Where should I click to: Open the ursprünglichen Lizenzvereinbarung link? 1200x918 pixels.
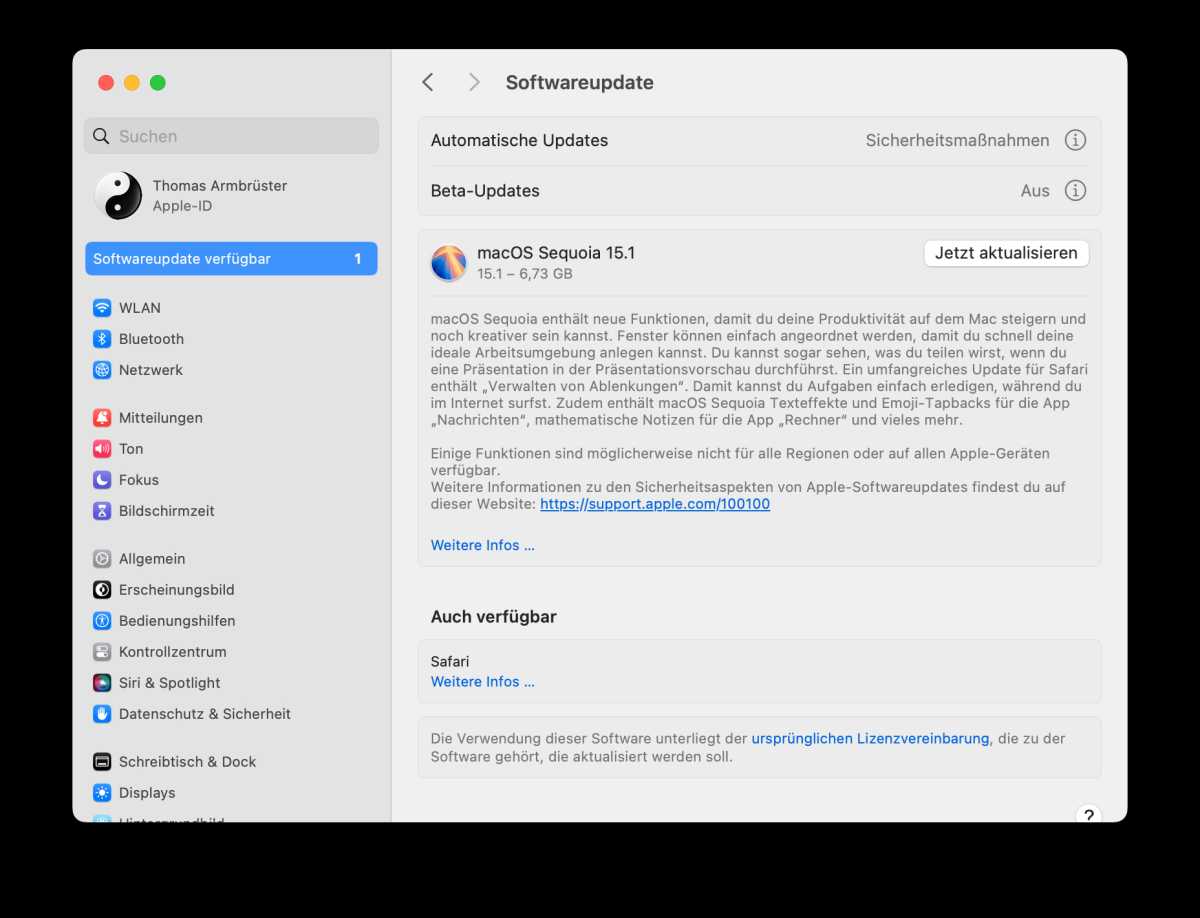[870, 738]
